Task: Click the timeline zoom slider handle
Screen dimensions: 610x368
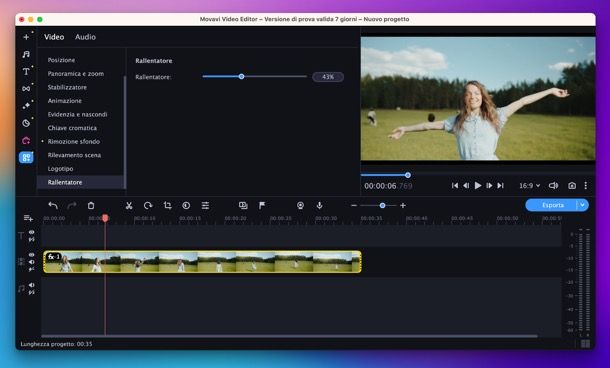Action: point(382,205)
